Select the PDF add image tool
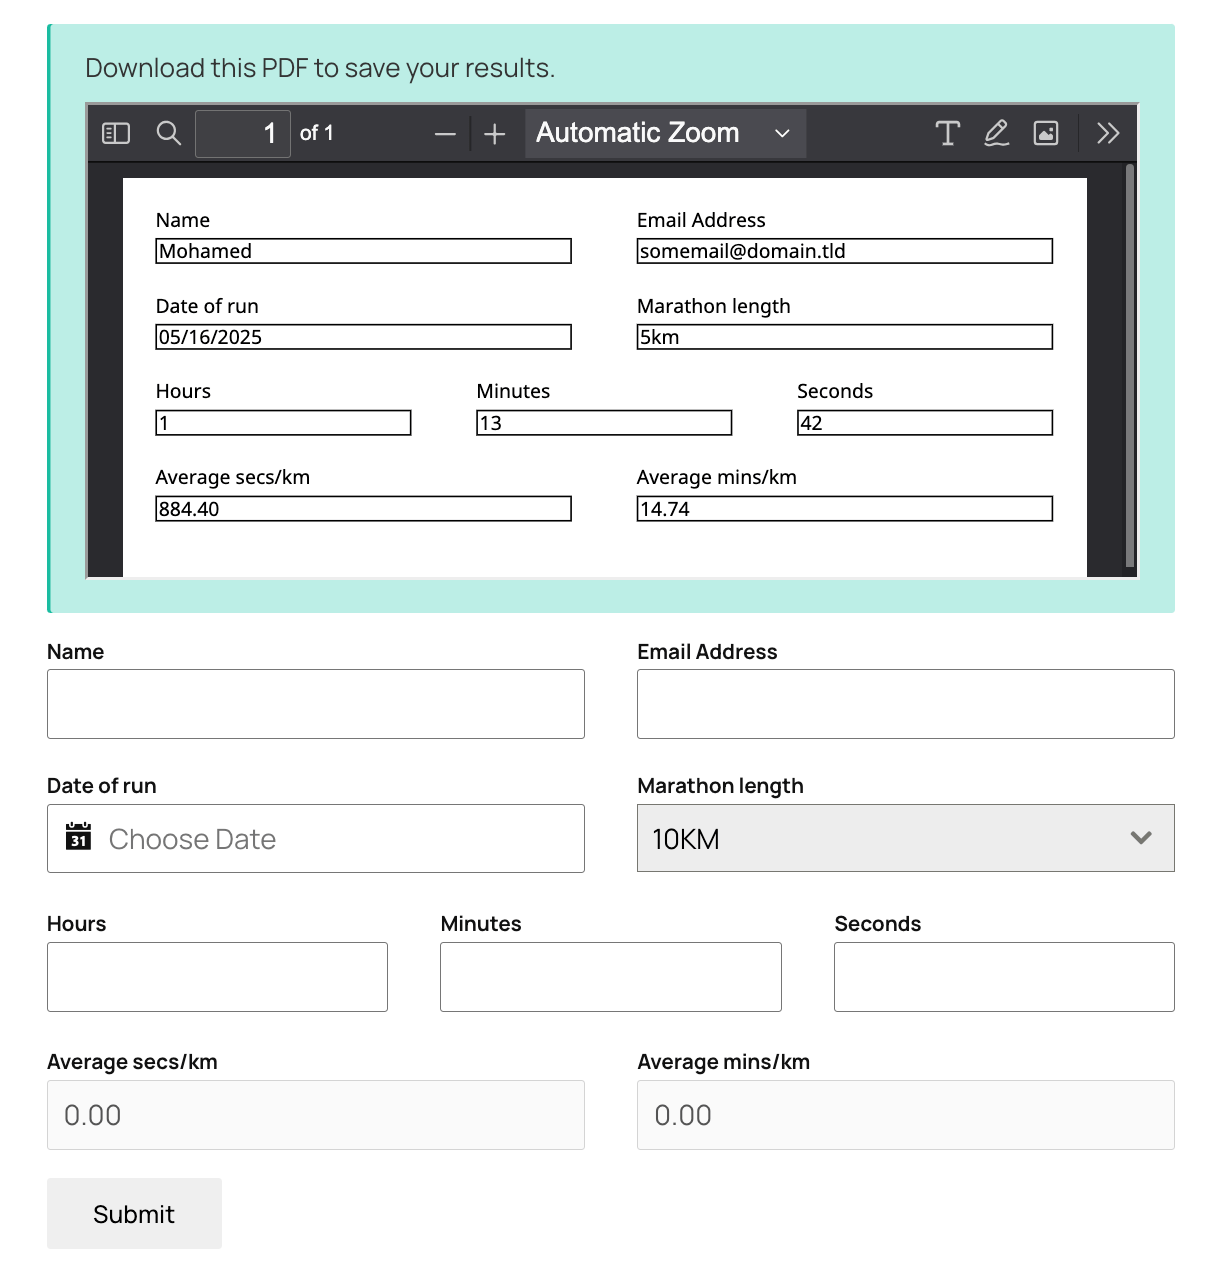The image size is (1220, 1282). coord(1046,133)
